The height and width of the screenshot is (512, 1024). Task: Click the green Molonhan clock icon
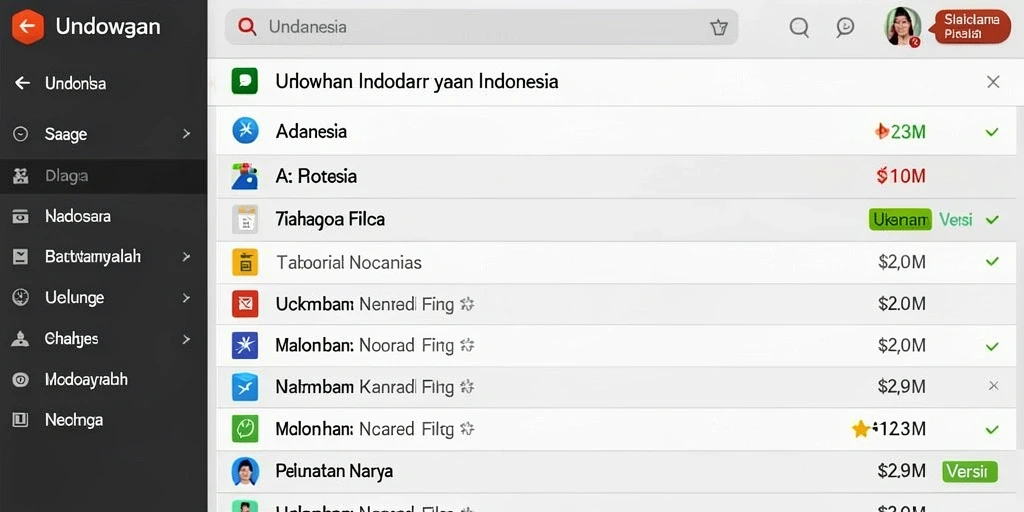click(246, 429)
